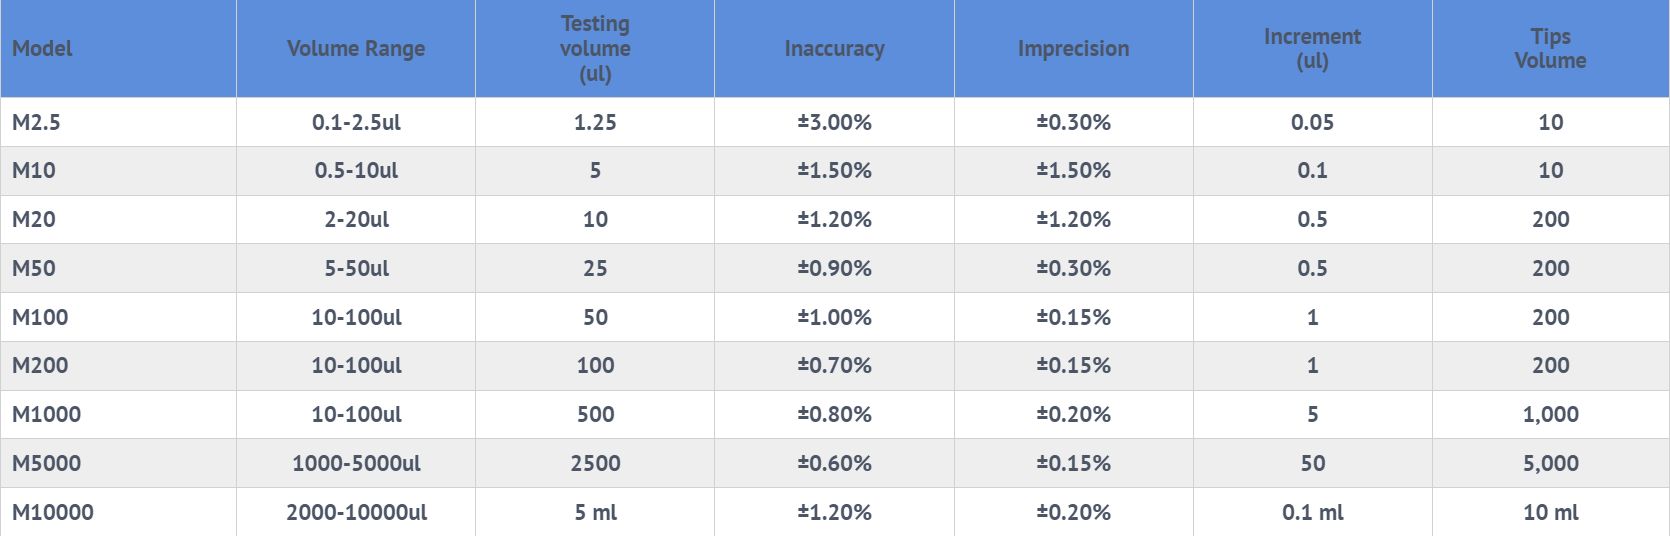Click the M200 model row label

pyautogui.click(x=40, y=365)
